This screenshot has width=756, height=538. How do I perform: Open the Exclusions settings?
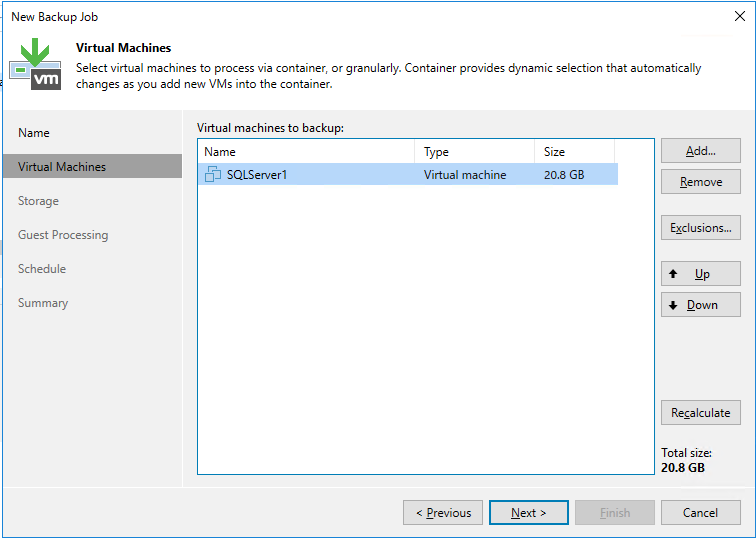coord(701,228)
